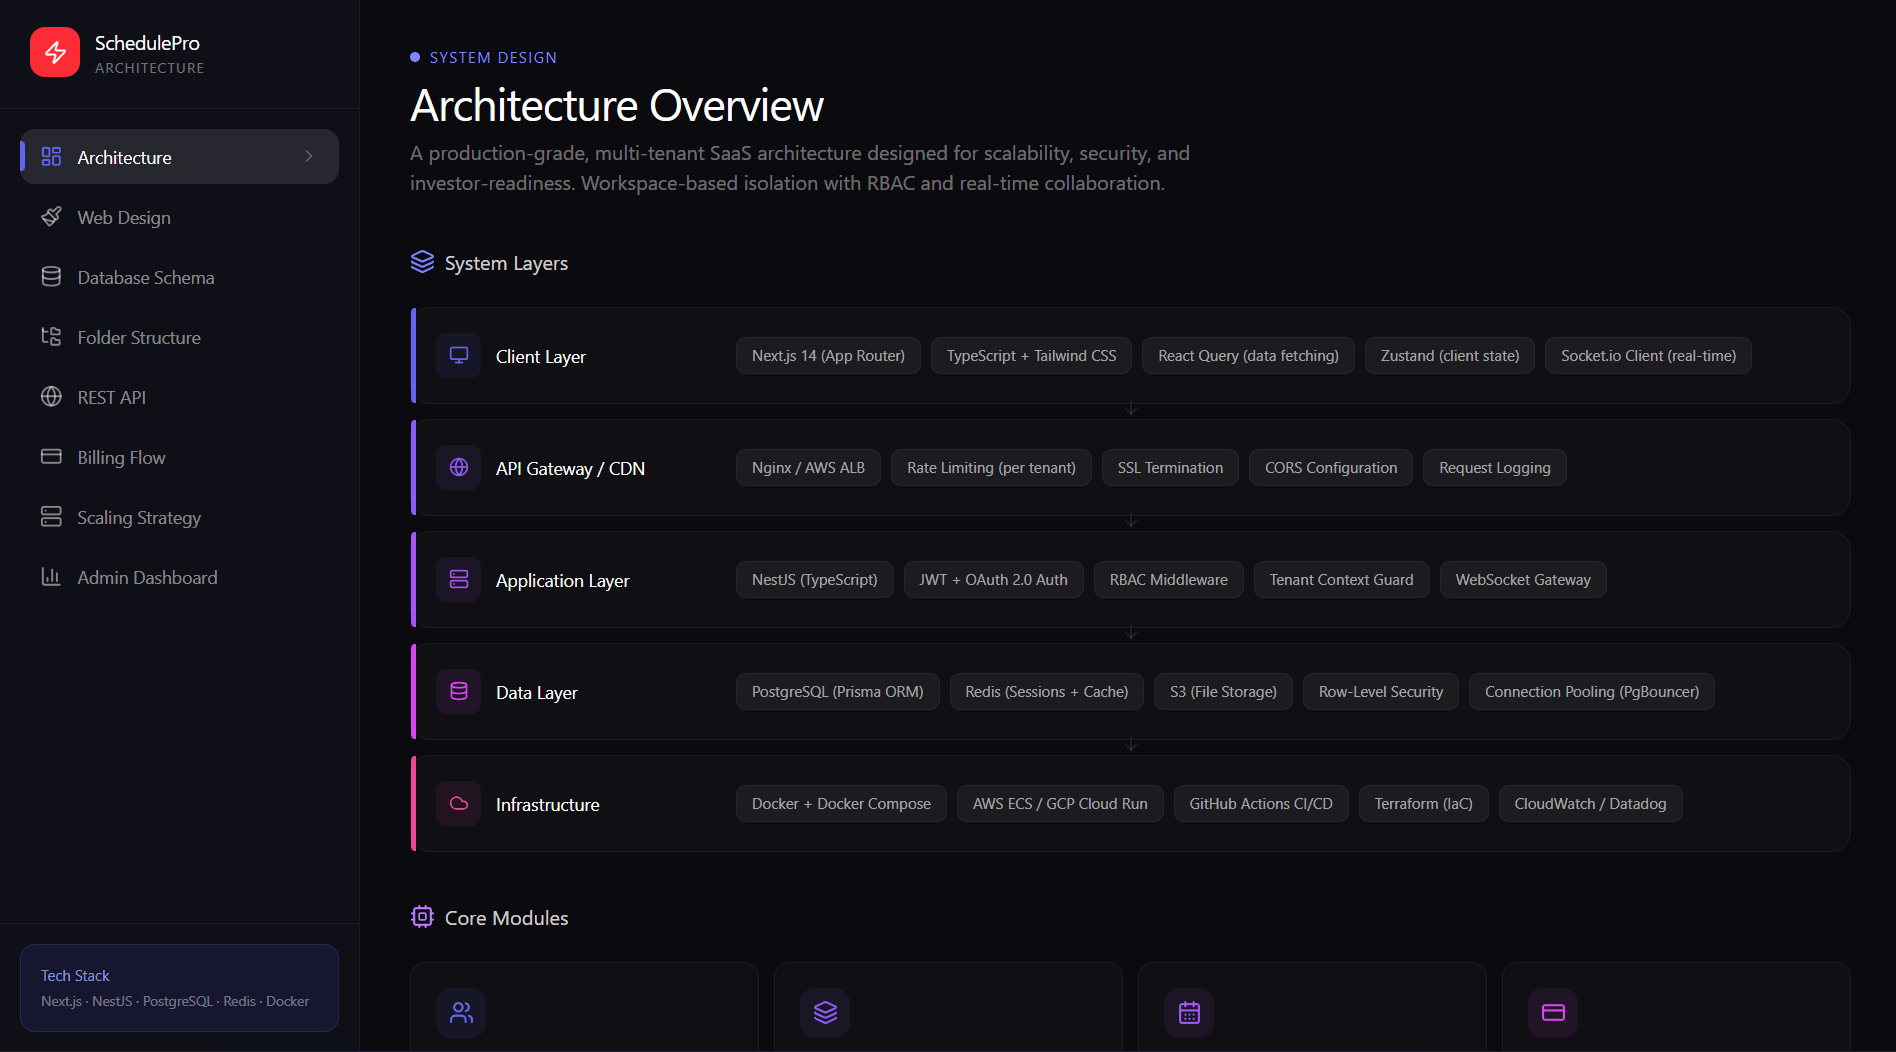Click the team/users core module icon
This screenshot has height=1052, width=1896.
click(x=461, y=1012)
